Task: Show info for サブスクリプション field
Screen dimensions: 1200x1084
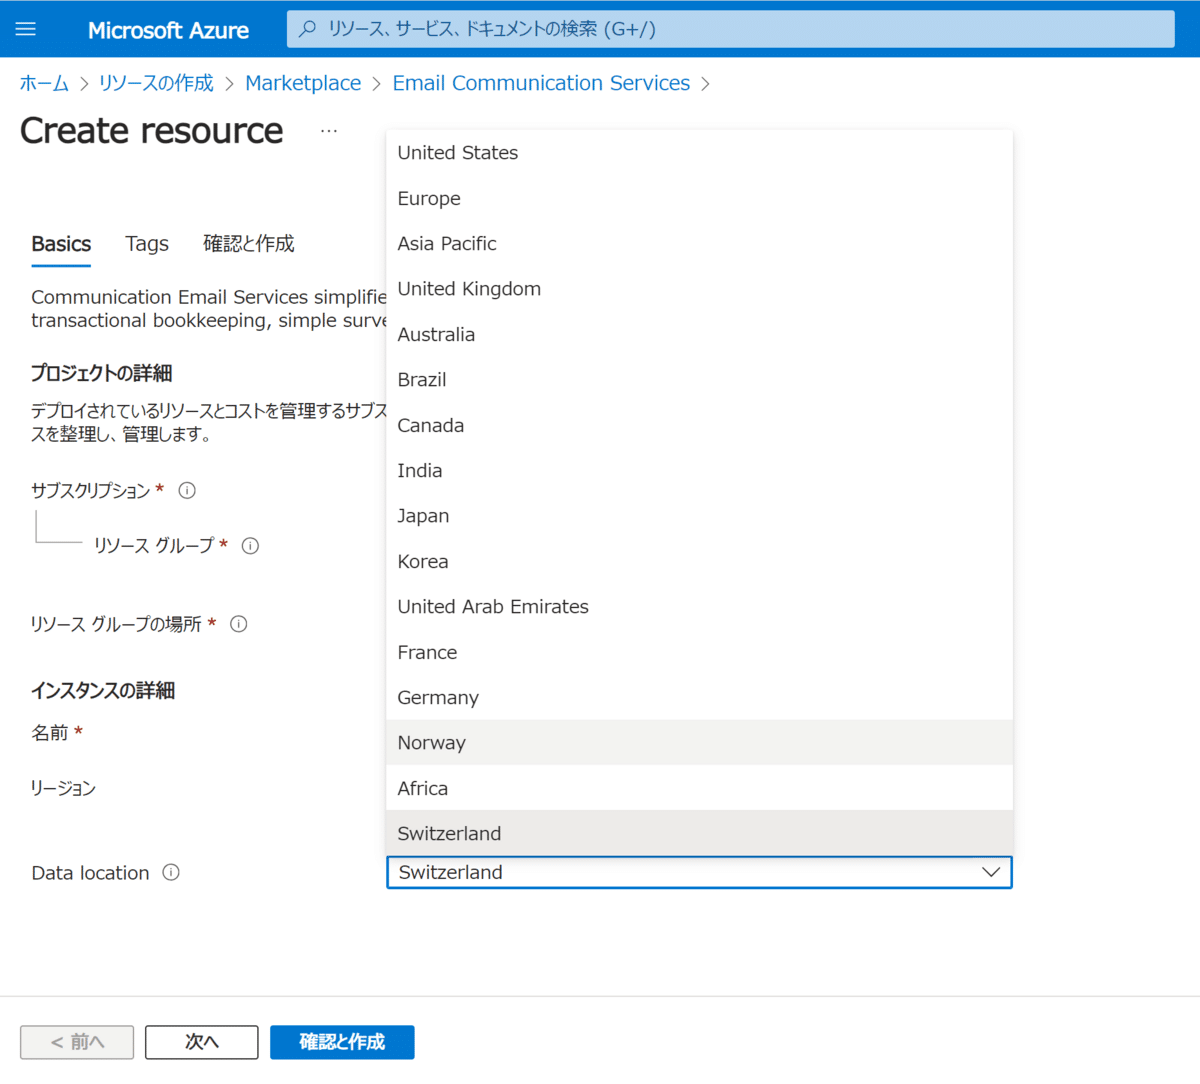Action: (x=187, y=490)
